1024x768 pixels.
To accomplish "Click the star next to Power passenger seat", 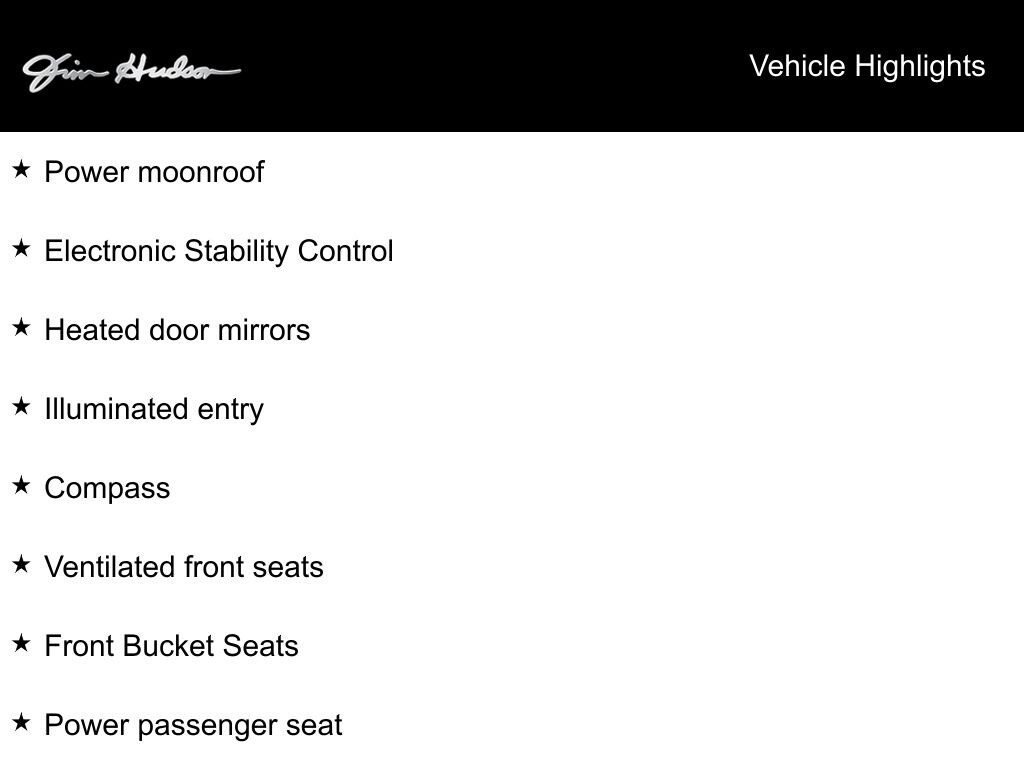I will click(21, 723).
